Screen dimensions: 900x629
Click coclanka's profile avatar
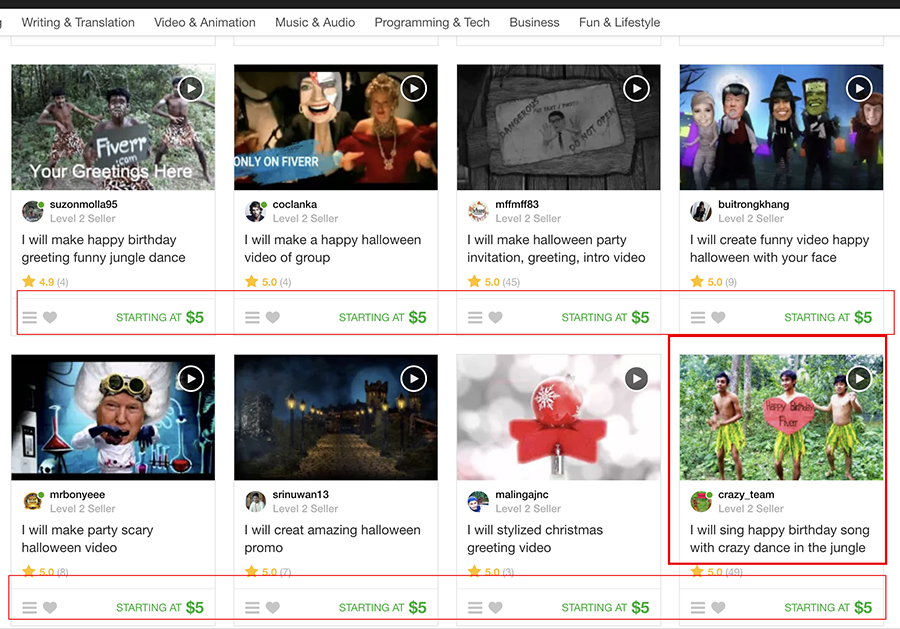(x=255, y=211)
